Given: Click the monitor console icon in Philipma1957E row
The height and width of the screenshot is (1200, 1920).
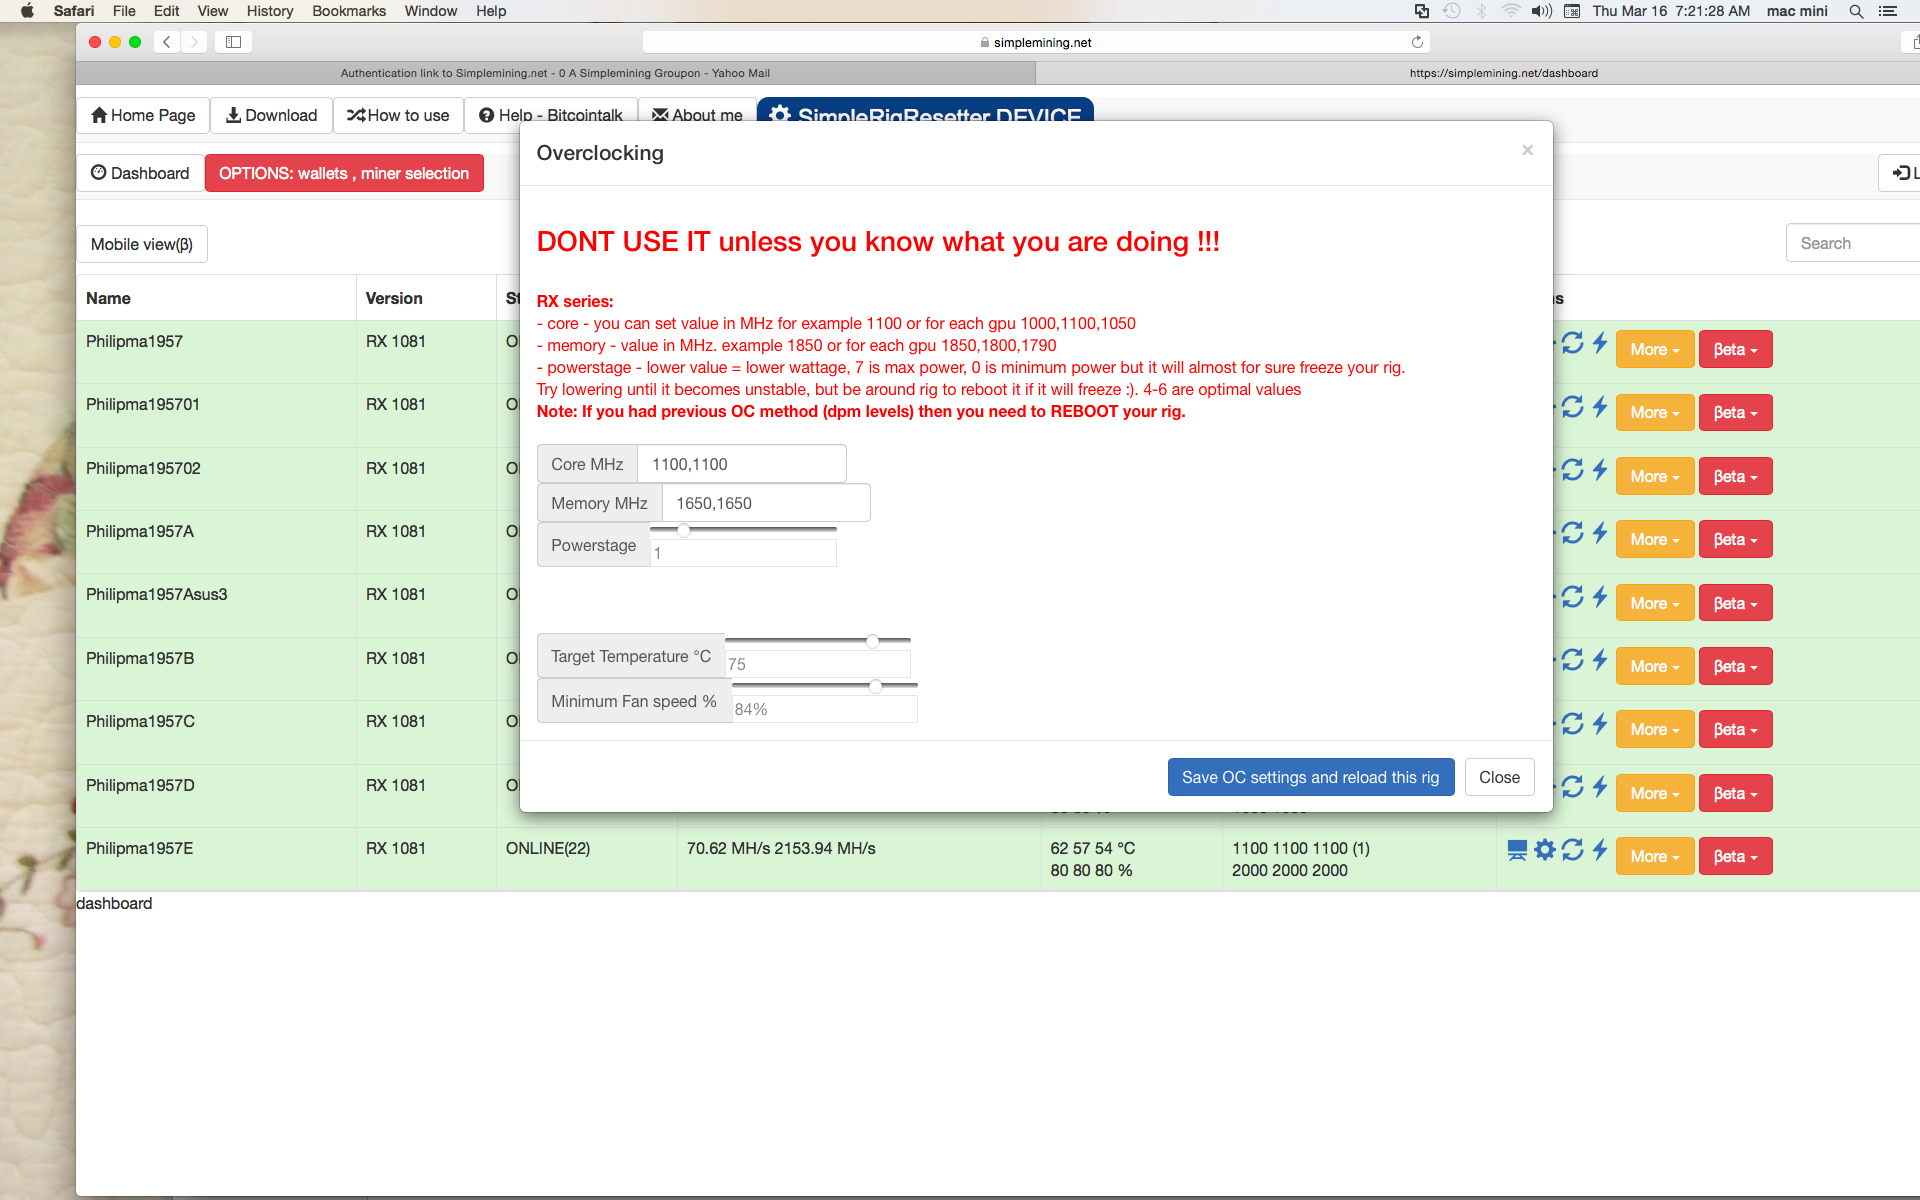Looking at the screenshot, I should pyautogui.click(x=1517, y=850).
